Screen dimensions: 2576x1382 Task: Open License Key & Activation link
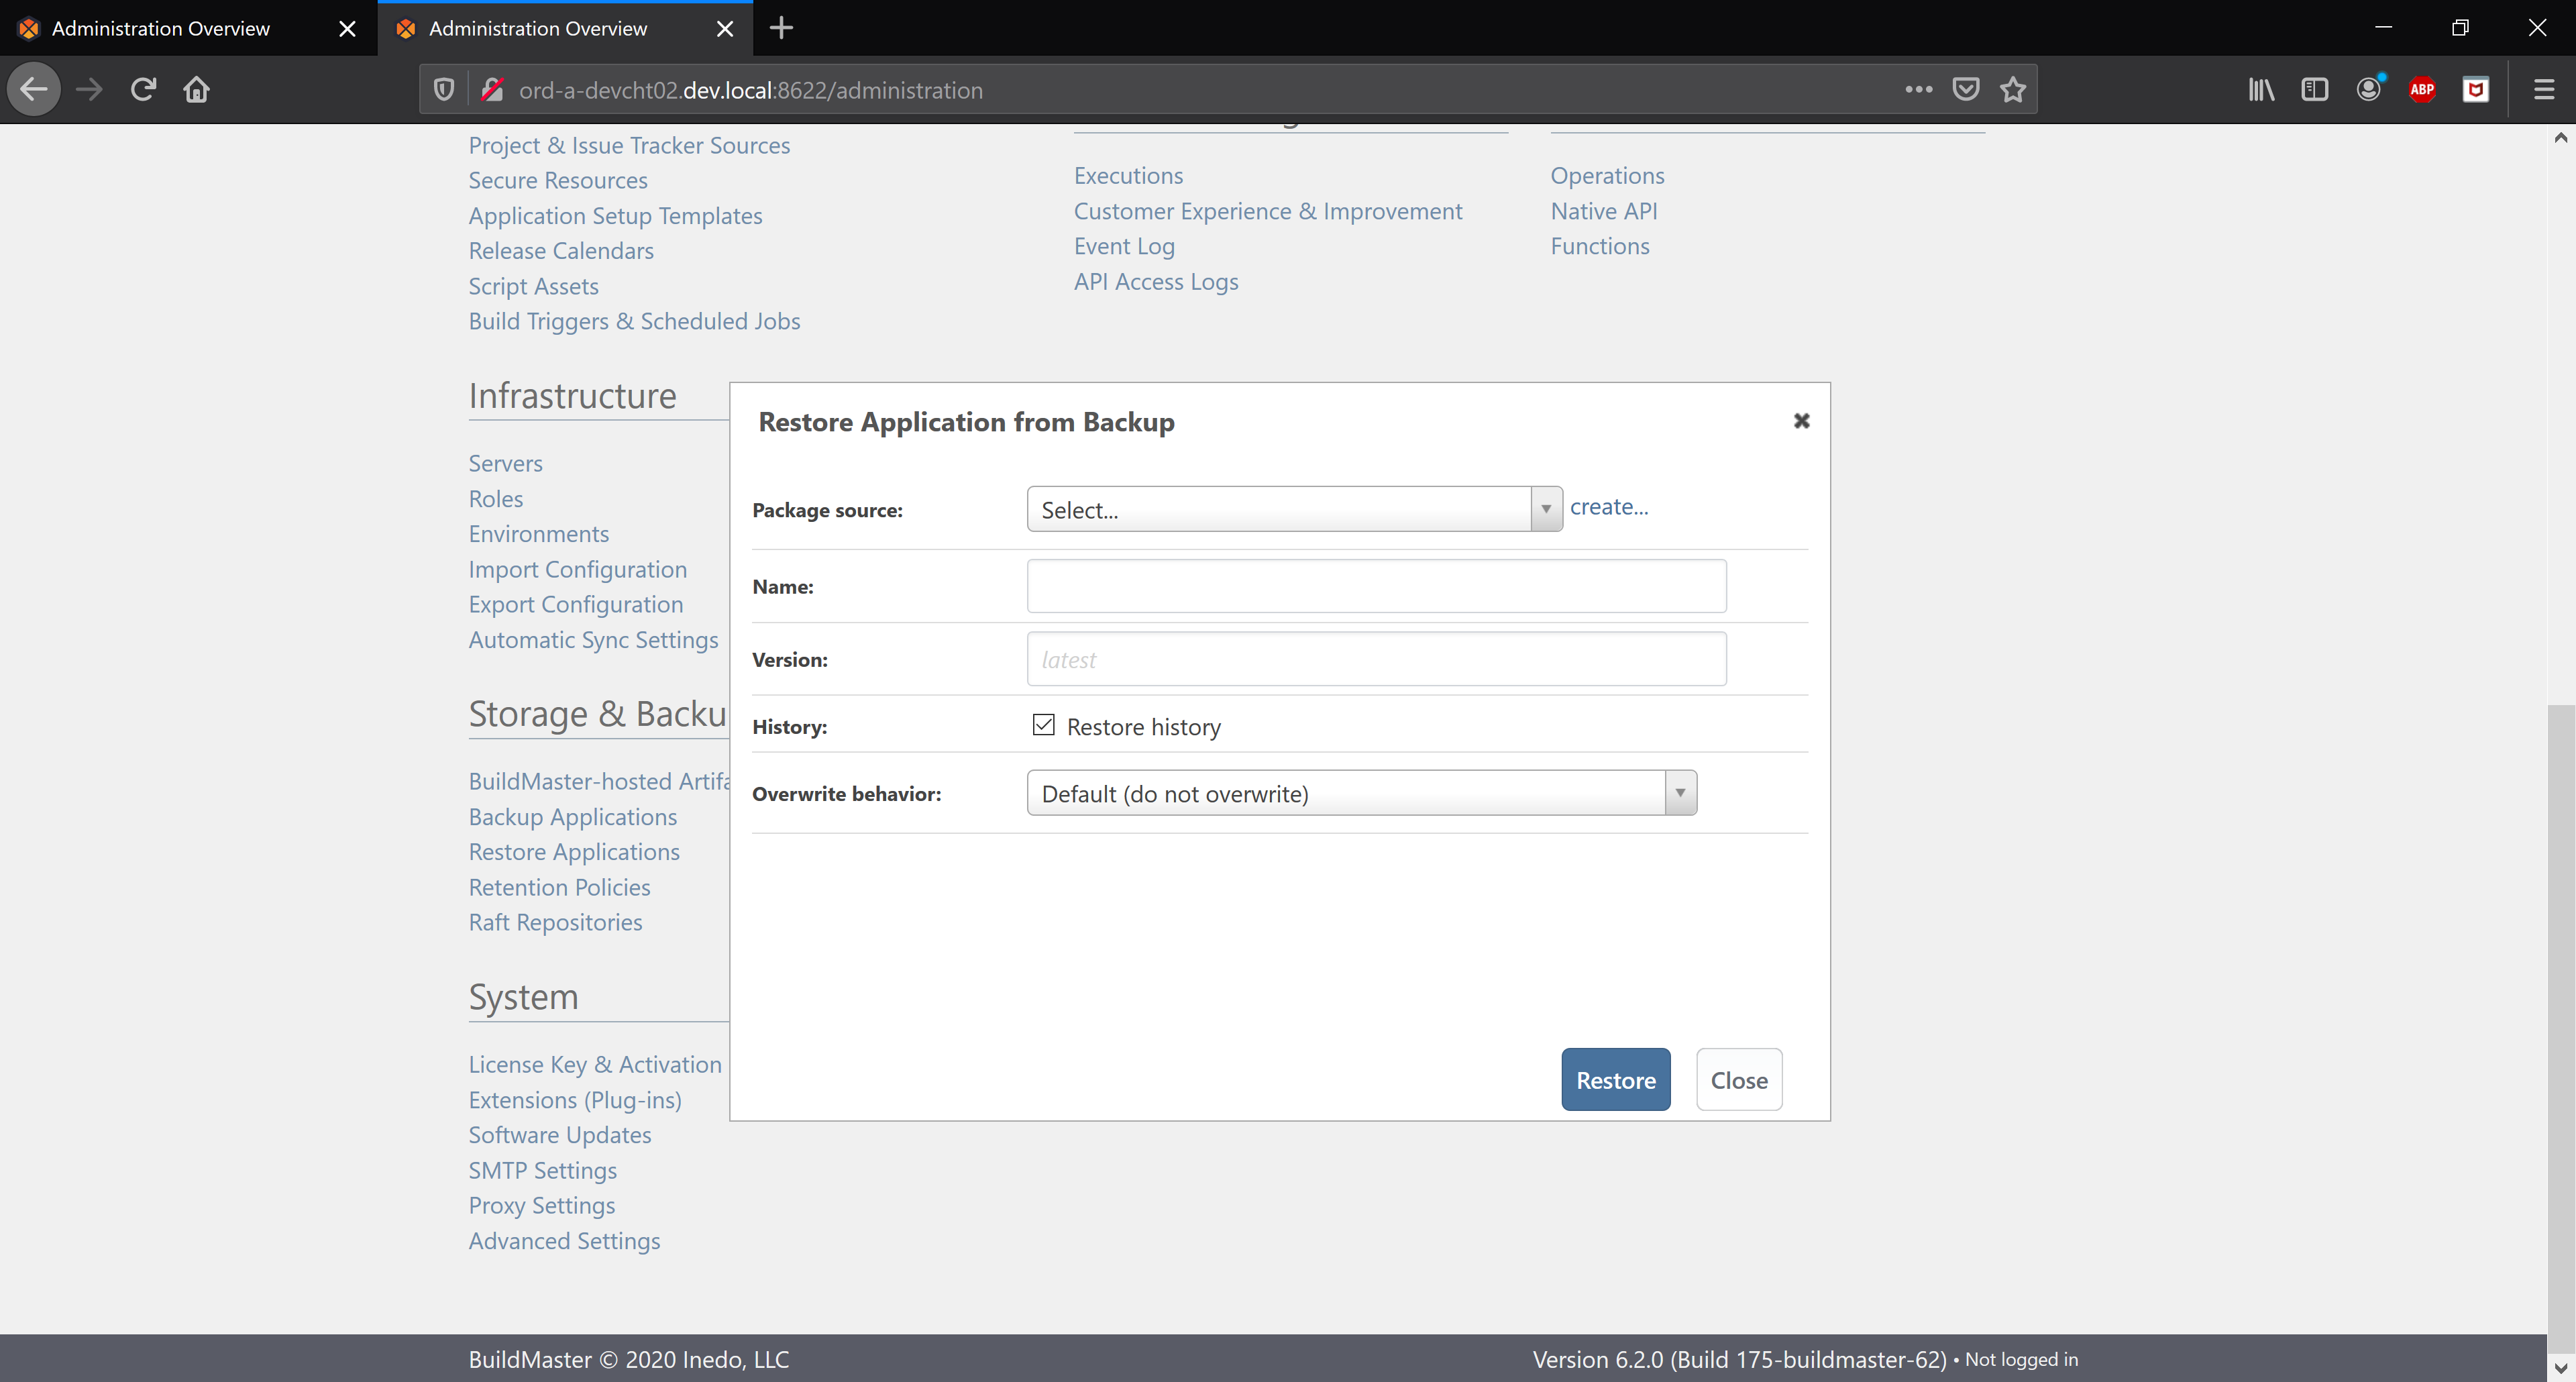tap(595, 1065)
